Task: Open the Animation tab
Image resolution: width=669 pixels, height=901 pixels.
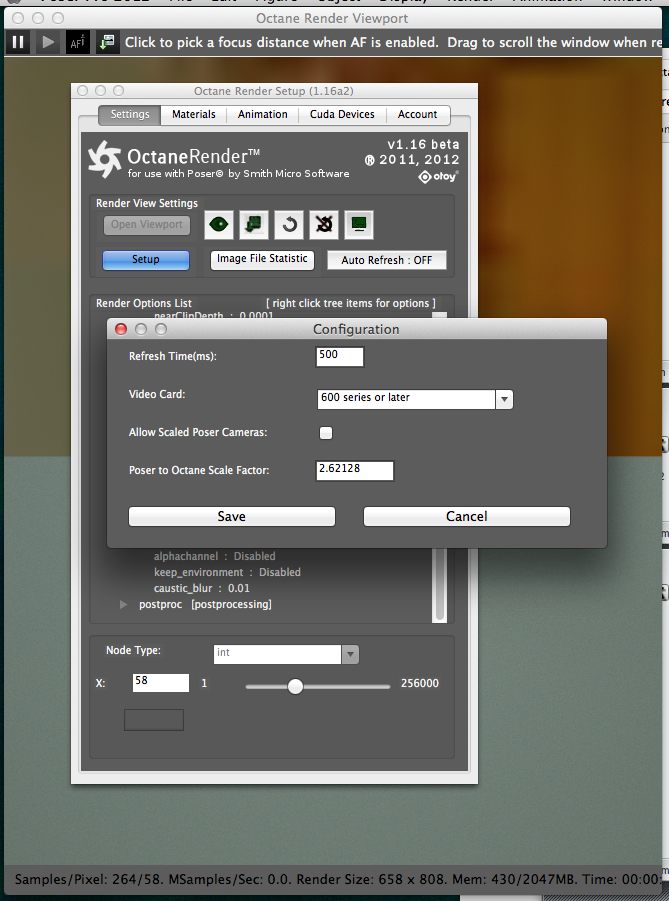Action: pyautogui.click(x=263, y=114)
